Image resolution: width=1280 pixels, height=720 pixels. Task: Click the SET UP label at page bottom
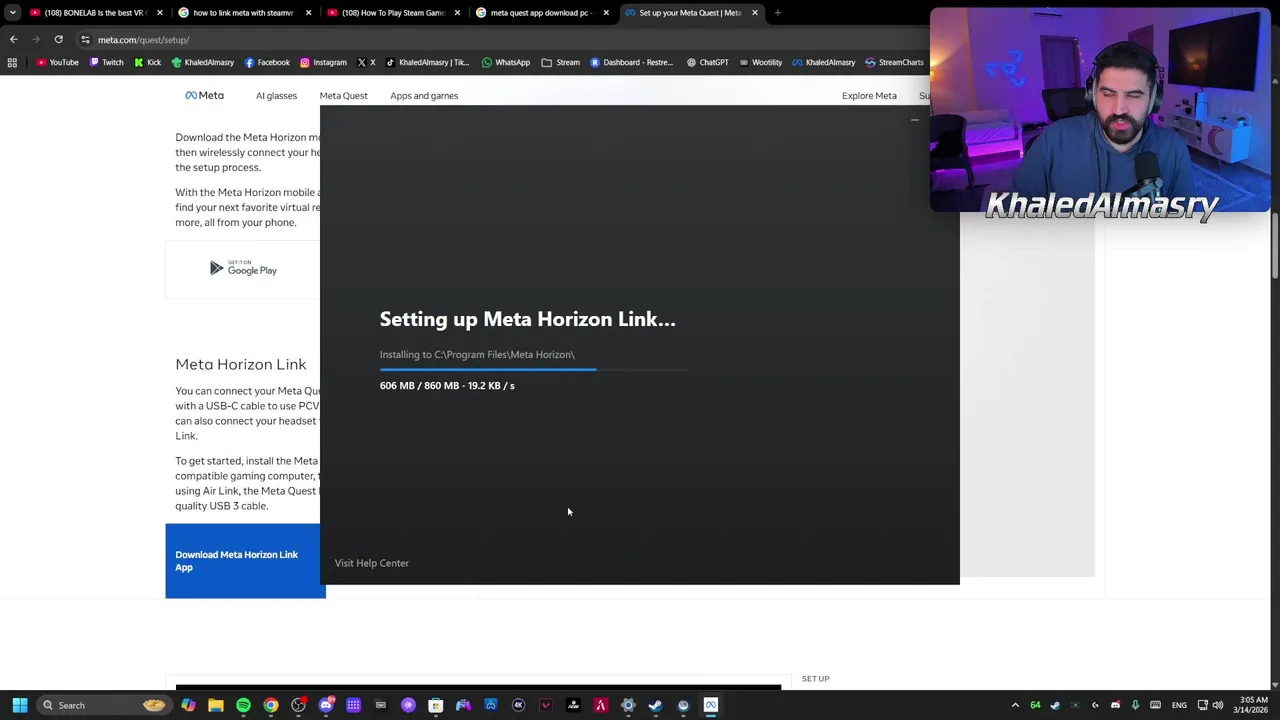coord(815,678)
